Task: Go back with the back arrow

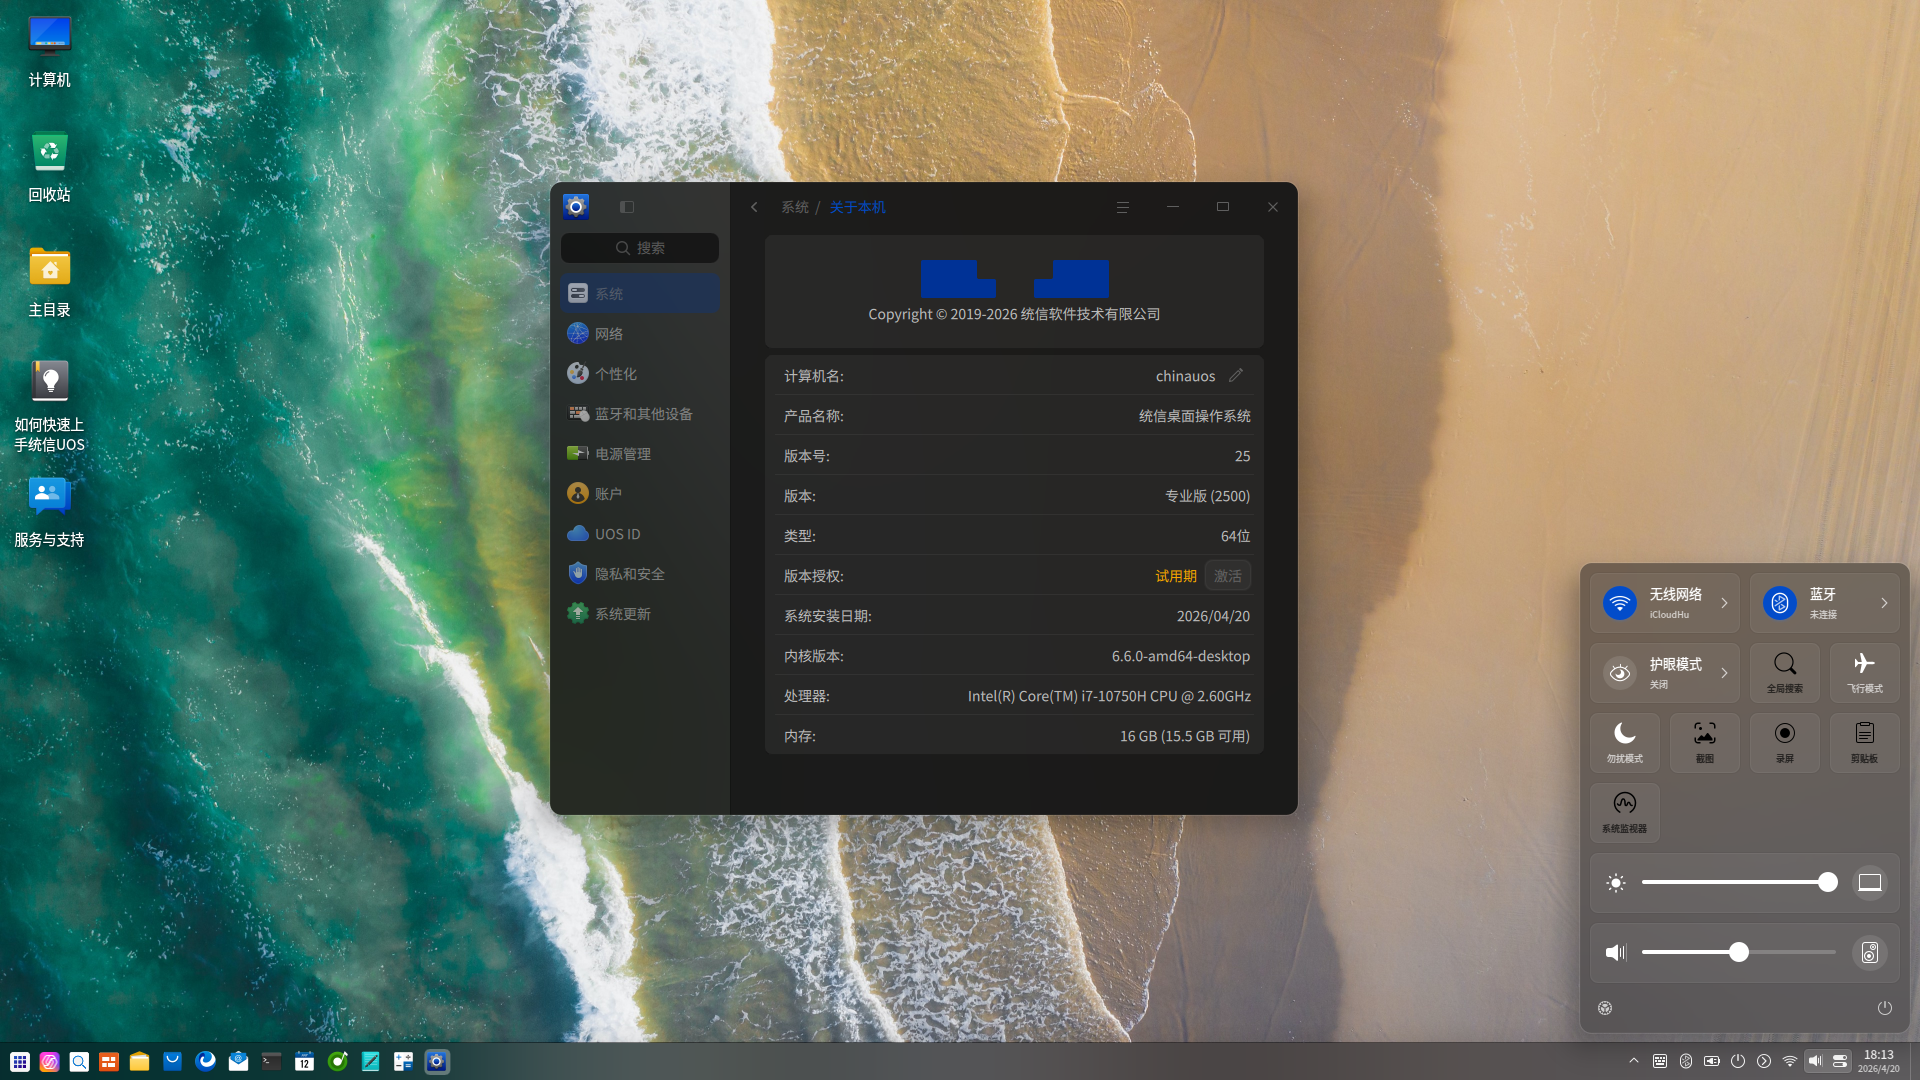Action: pos(754,207)
